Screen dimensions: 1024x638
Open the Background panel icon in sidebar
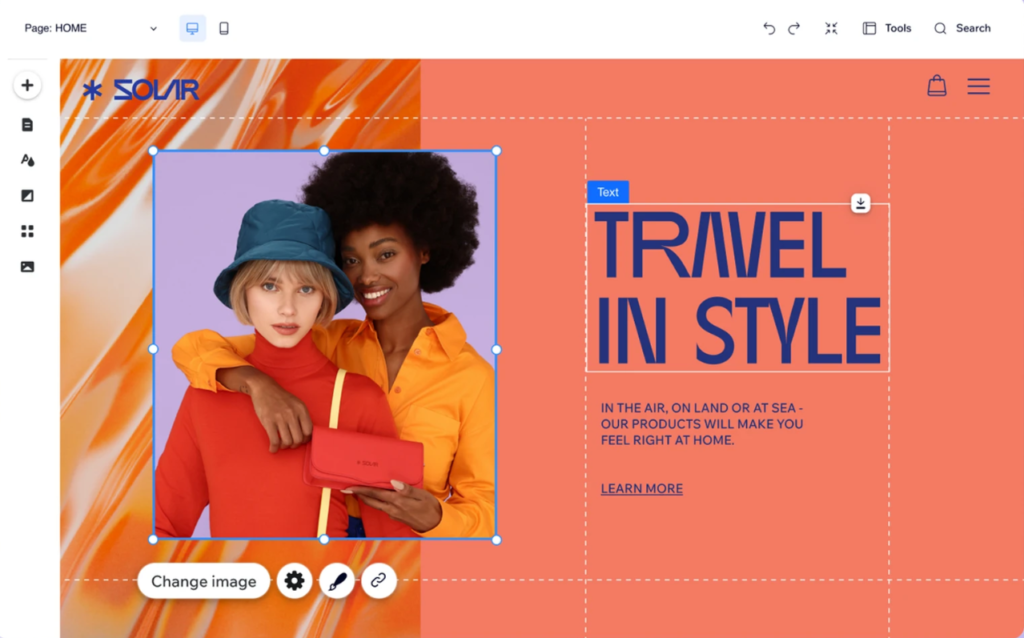(x=27, y=196)
